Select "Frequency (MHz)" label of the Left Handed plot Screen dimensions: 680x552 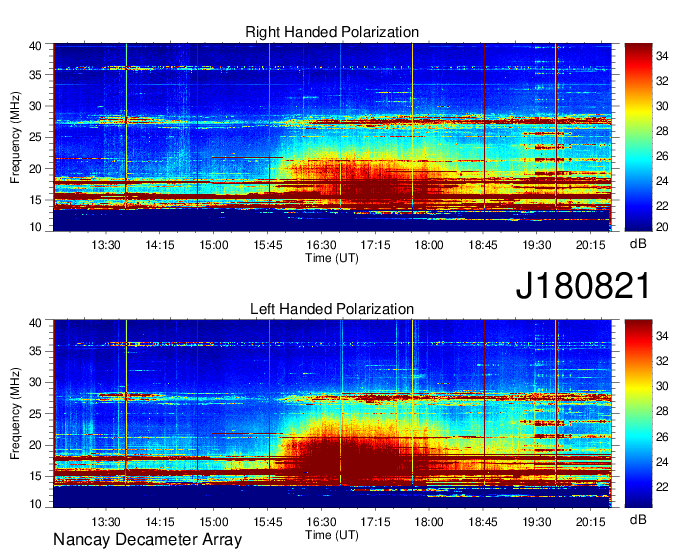(x=15, y=414)
